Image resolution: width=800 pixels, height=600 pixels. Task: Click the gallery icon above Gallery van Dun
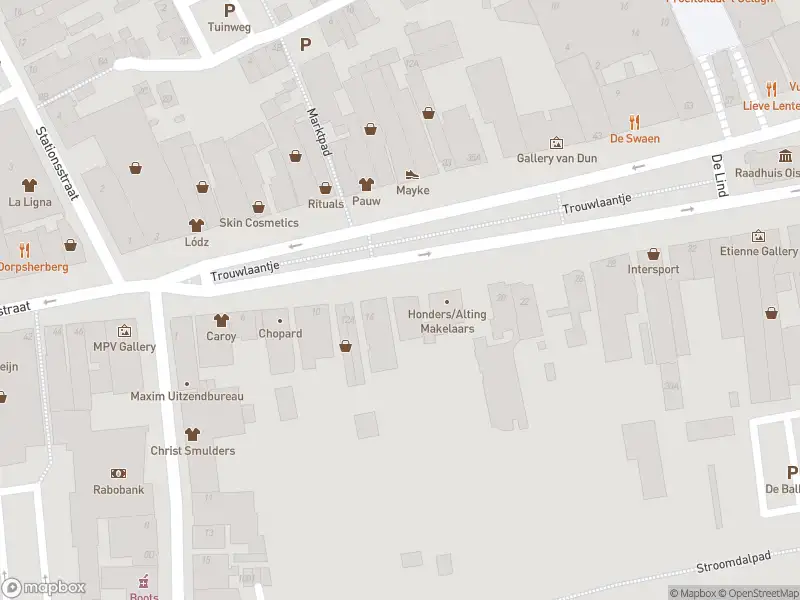556,143
